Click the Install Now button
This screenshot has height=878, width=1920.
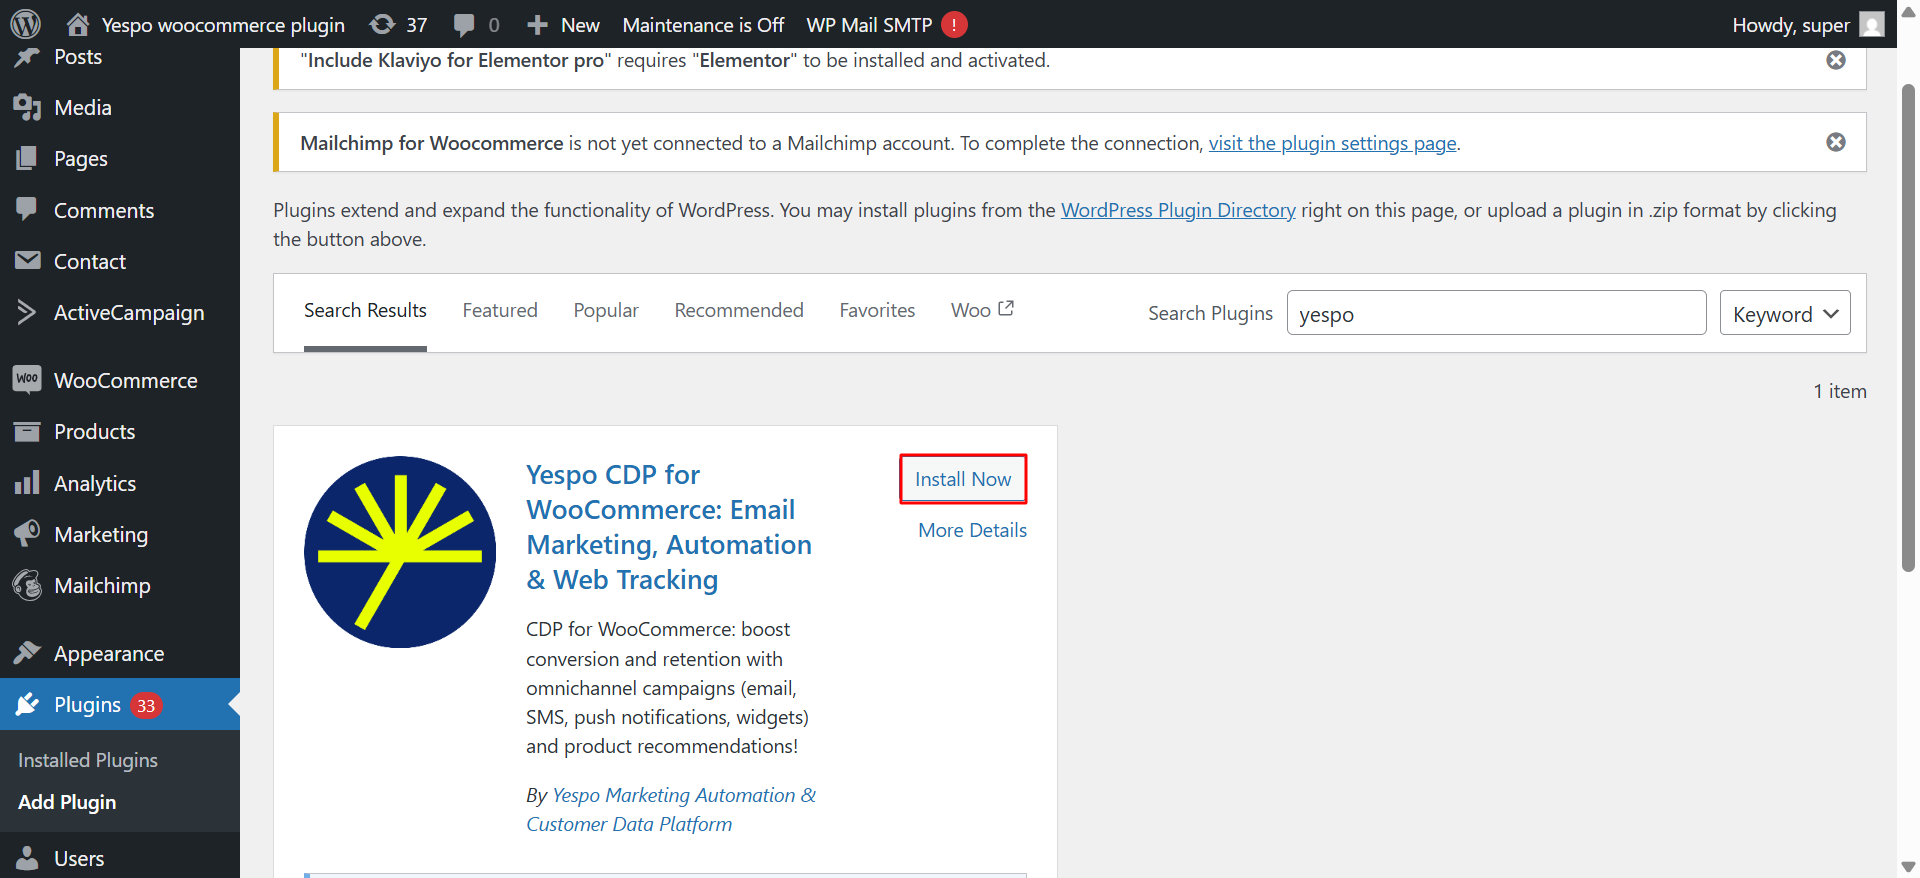[963, 479]
